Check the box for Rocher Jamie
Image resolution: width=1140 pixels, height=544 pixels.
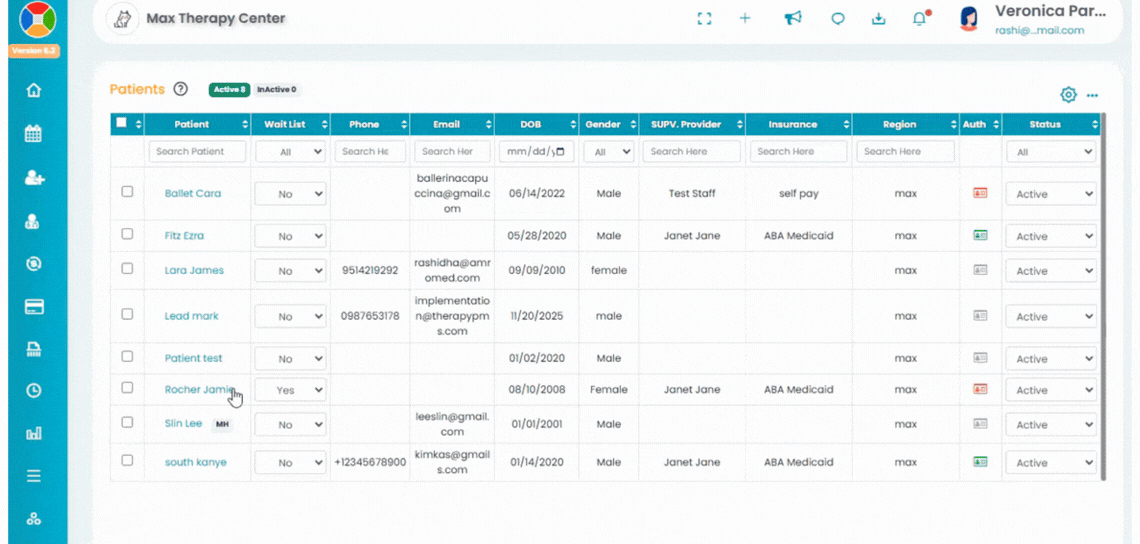point(127,388)
